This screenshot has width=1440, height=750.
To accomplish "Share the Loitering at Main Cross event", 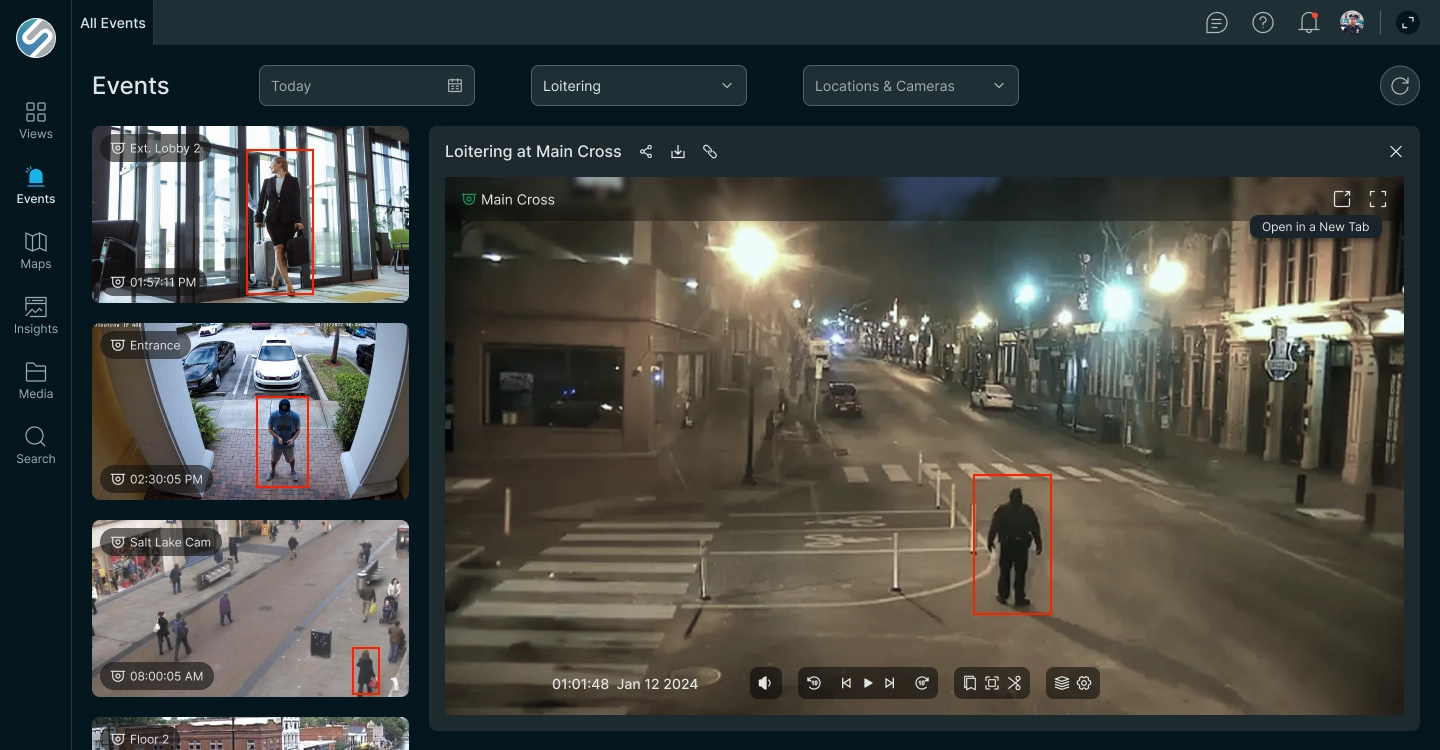I will coord(646,152).
